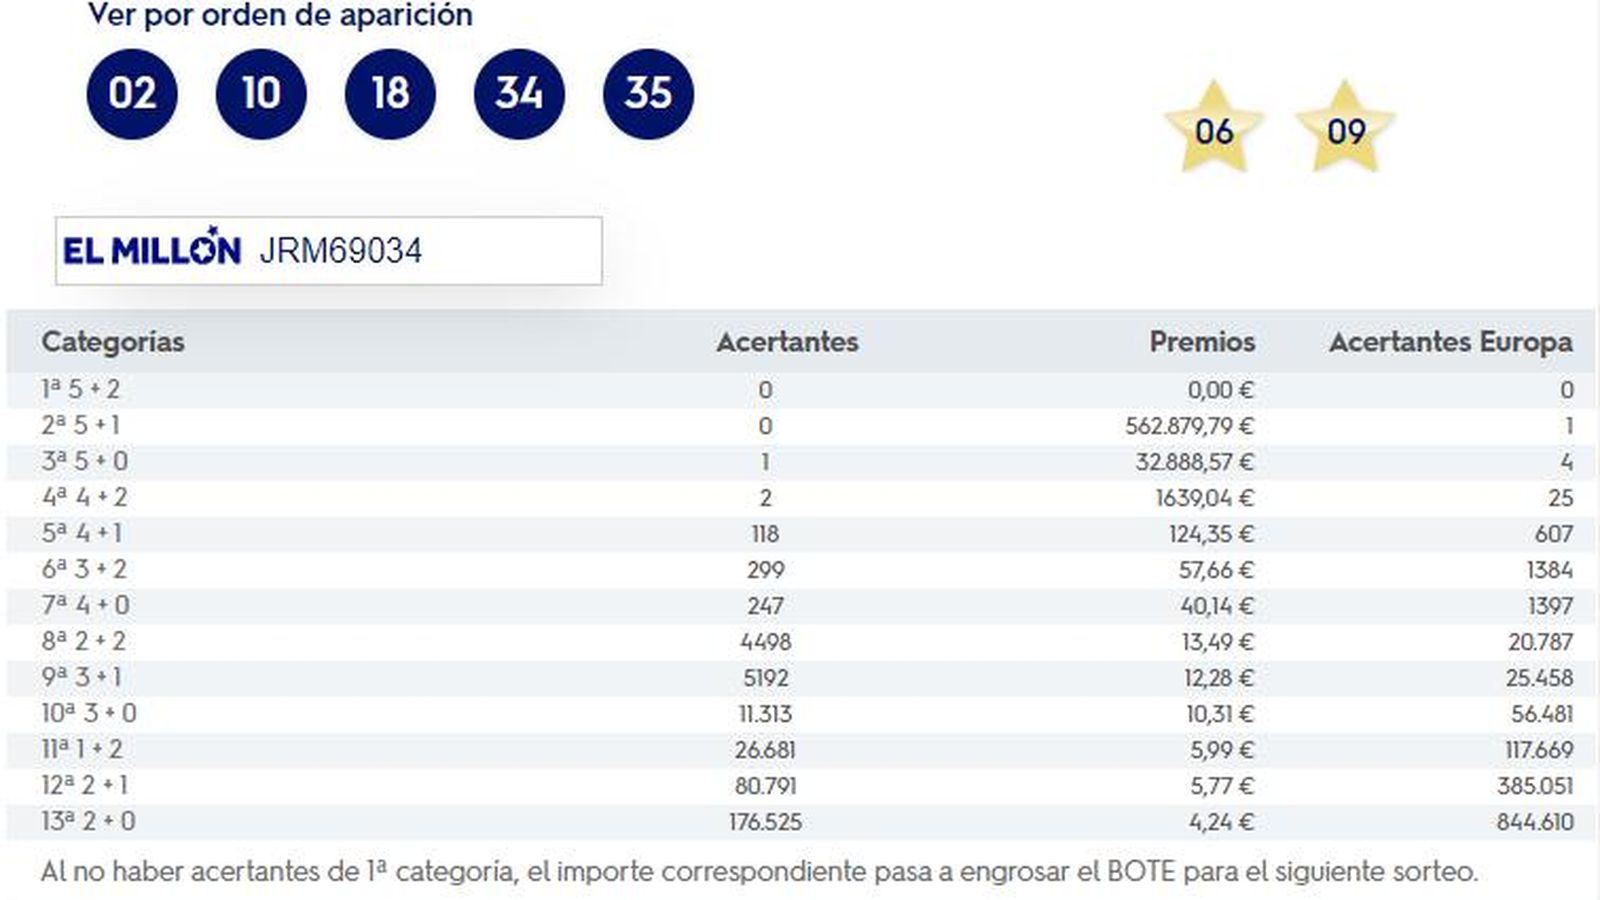Sort by Acertantes Europa column
The width and height of the screenshot is (1600, 900).
tap(1451, 342)
